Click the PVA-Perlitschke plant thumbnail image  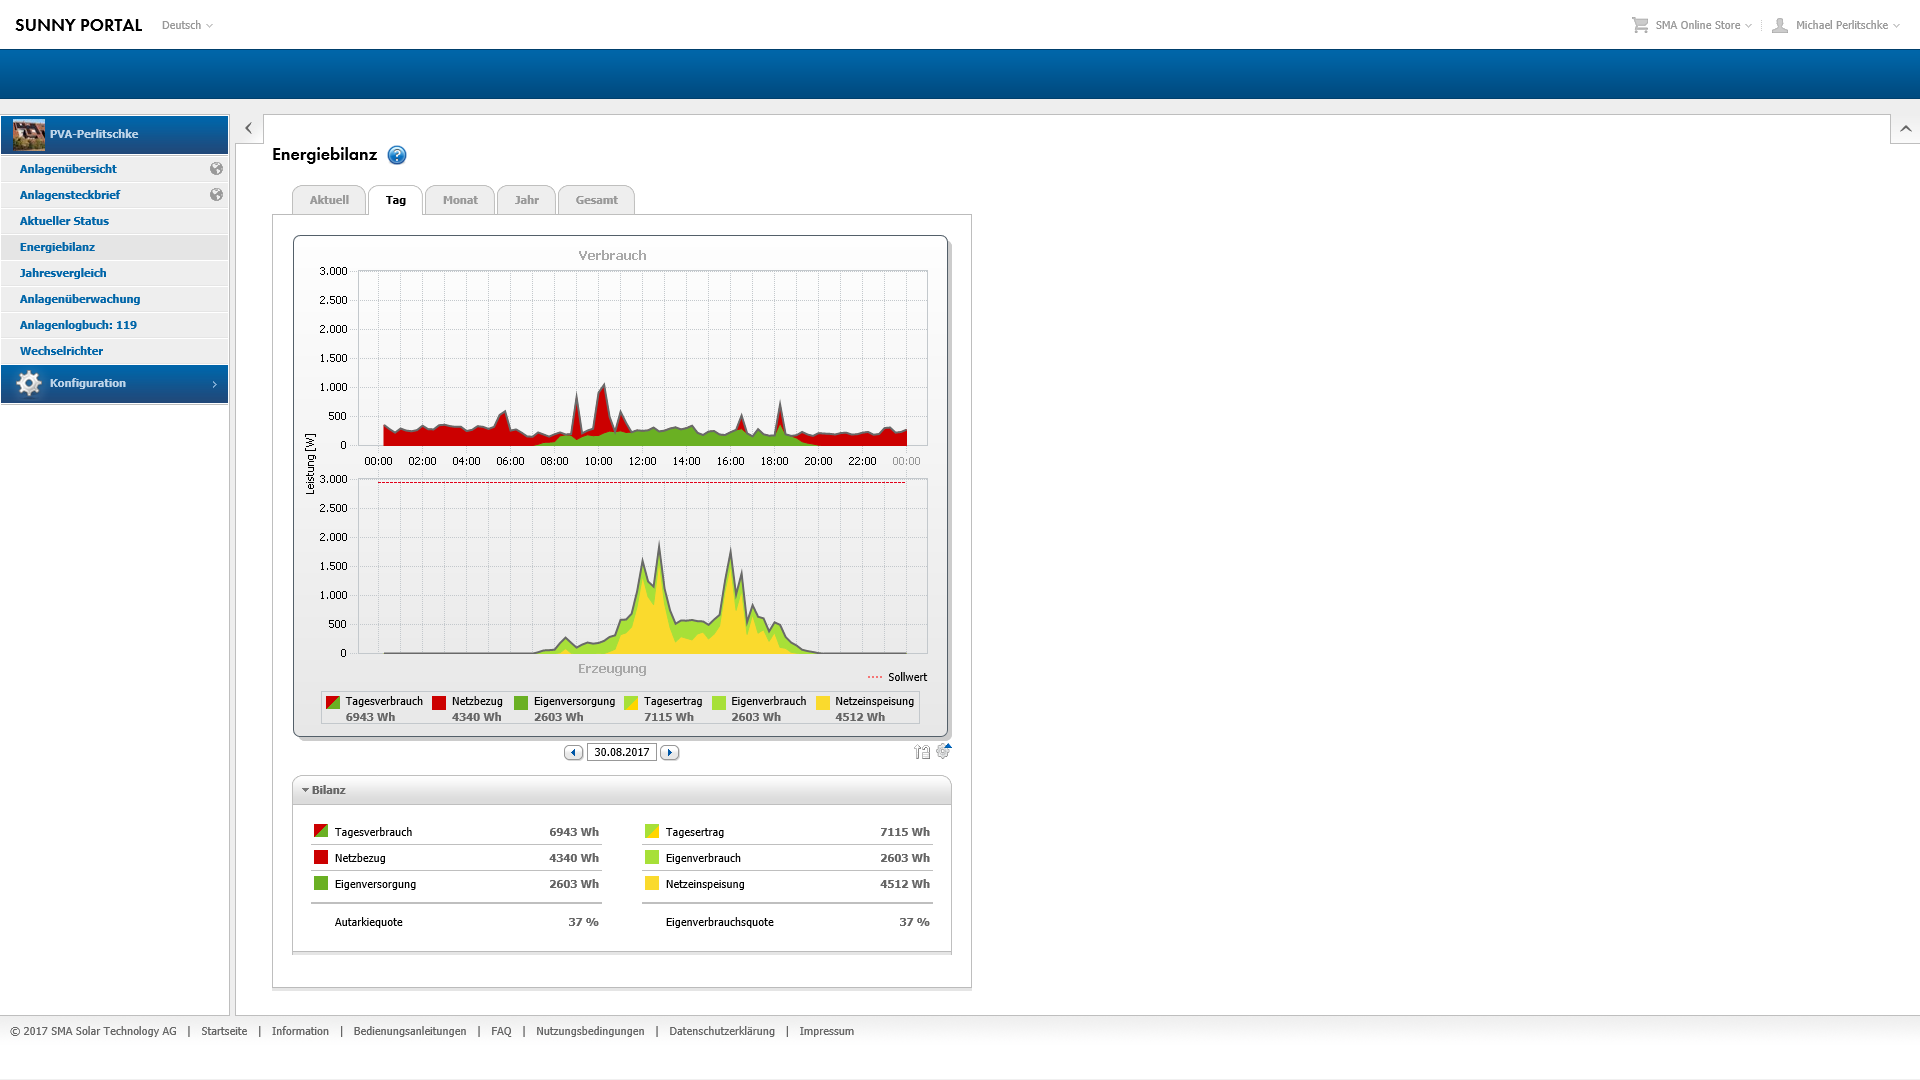[29, 134]
